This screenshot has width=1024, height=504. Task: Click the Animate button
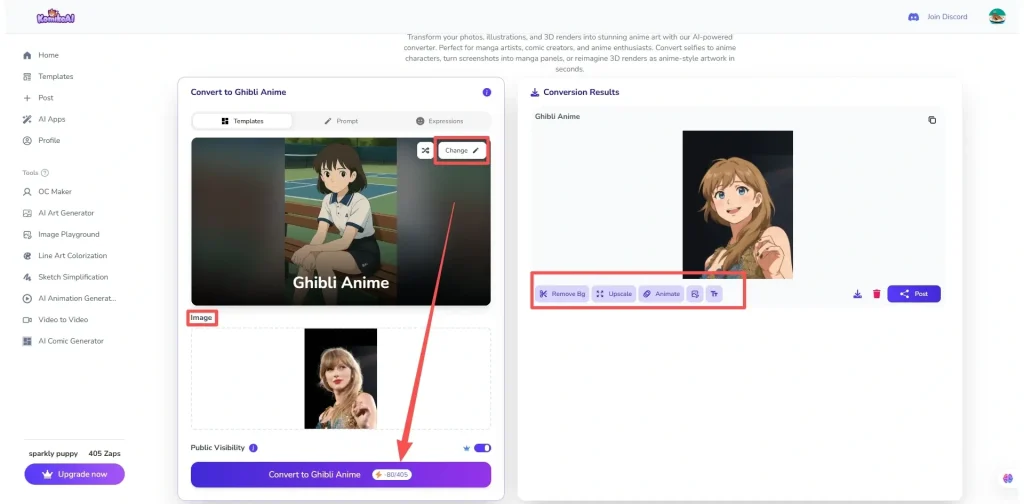click(x=661, y=294)
